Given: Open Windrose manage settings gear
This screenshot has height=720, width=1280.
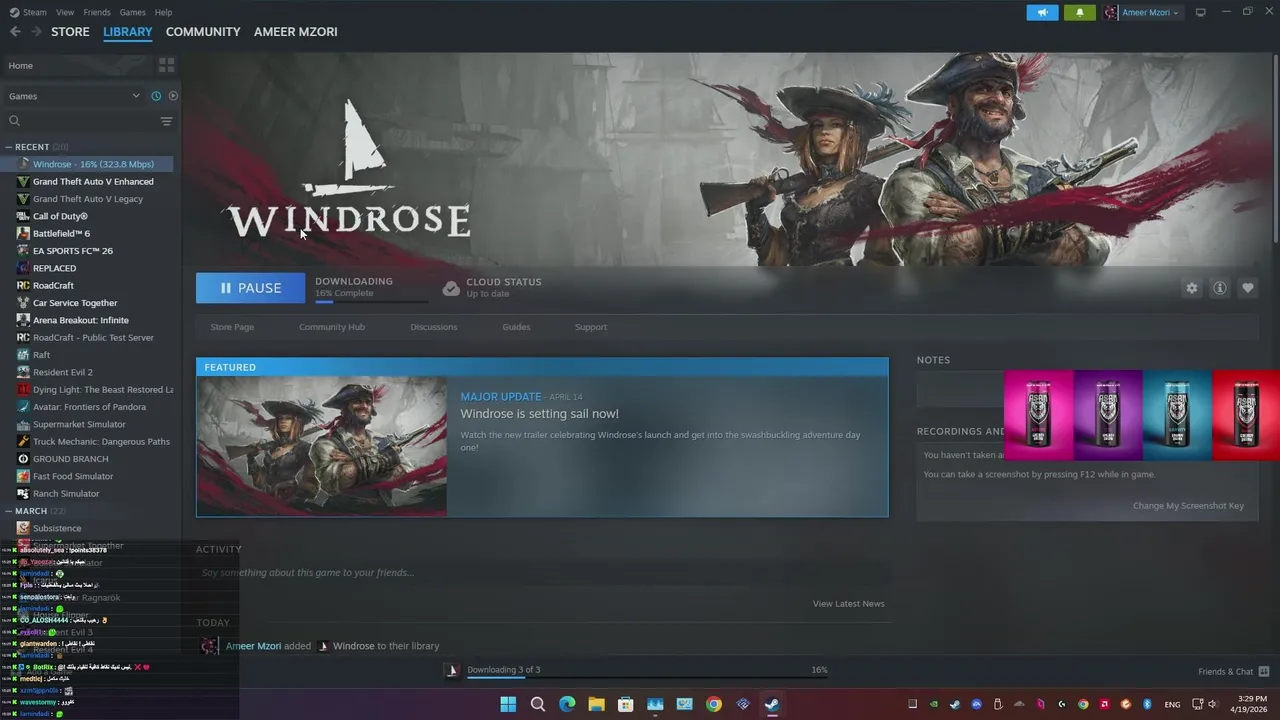Looking at the screenshot, I should (x=1191, y=288).
